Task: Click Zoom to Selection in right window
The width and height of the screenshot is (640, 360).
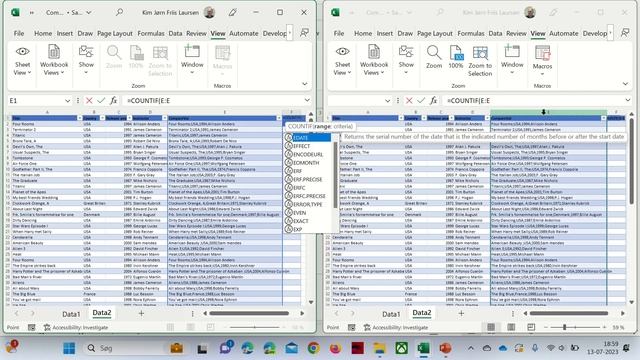Action: (480, 61)
